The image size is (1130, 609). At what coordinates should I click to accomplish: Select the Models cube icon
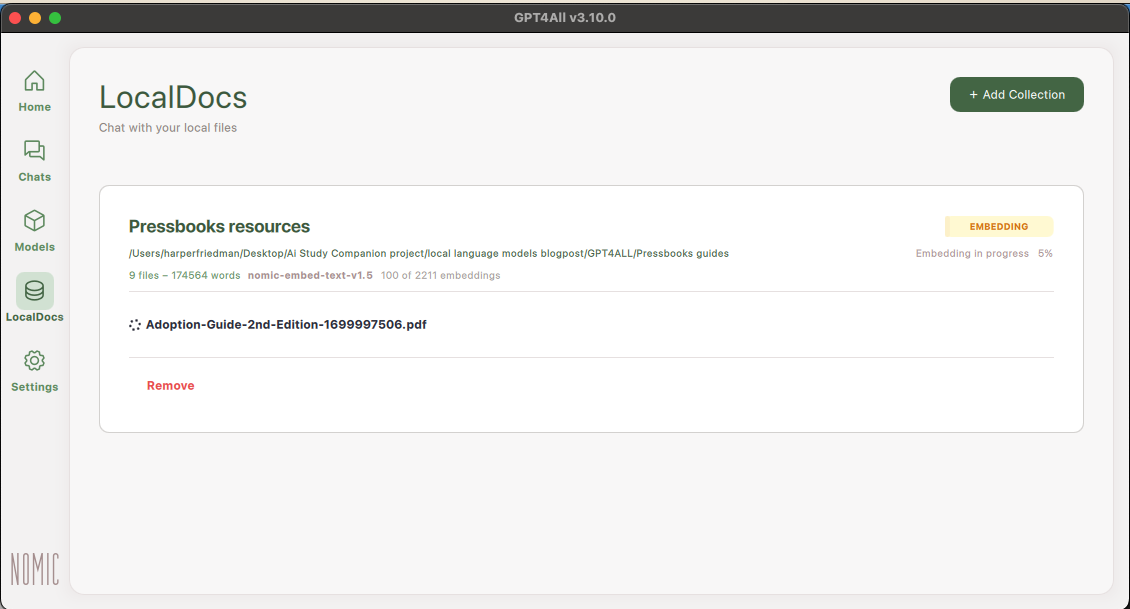pos(34,221)
